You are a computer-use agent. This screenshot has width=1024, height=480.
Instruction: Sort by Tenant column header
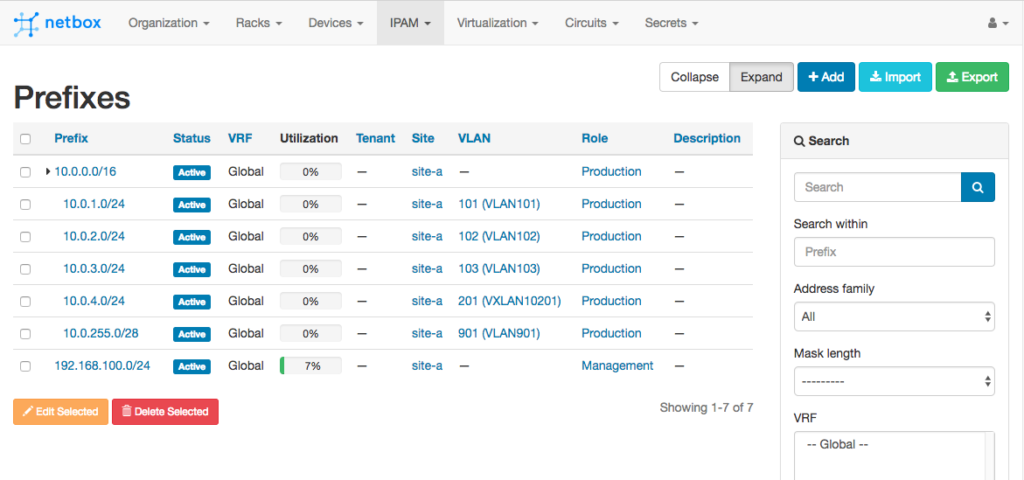pyautogui.click(x=376, y=138)
